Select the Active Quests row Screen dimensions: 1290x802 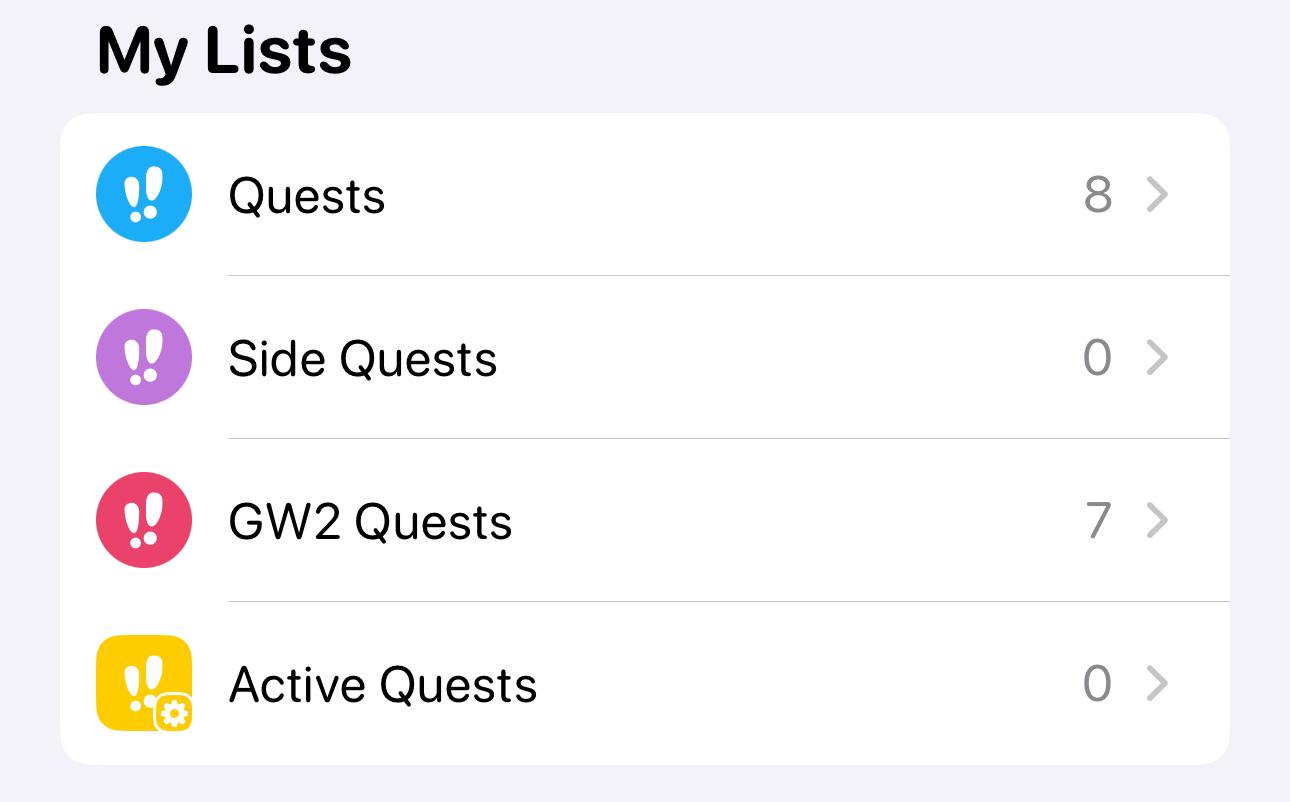(x=383, y=684)
